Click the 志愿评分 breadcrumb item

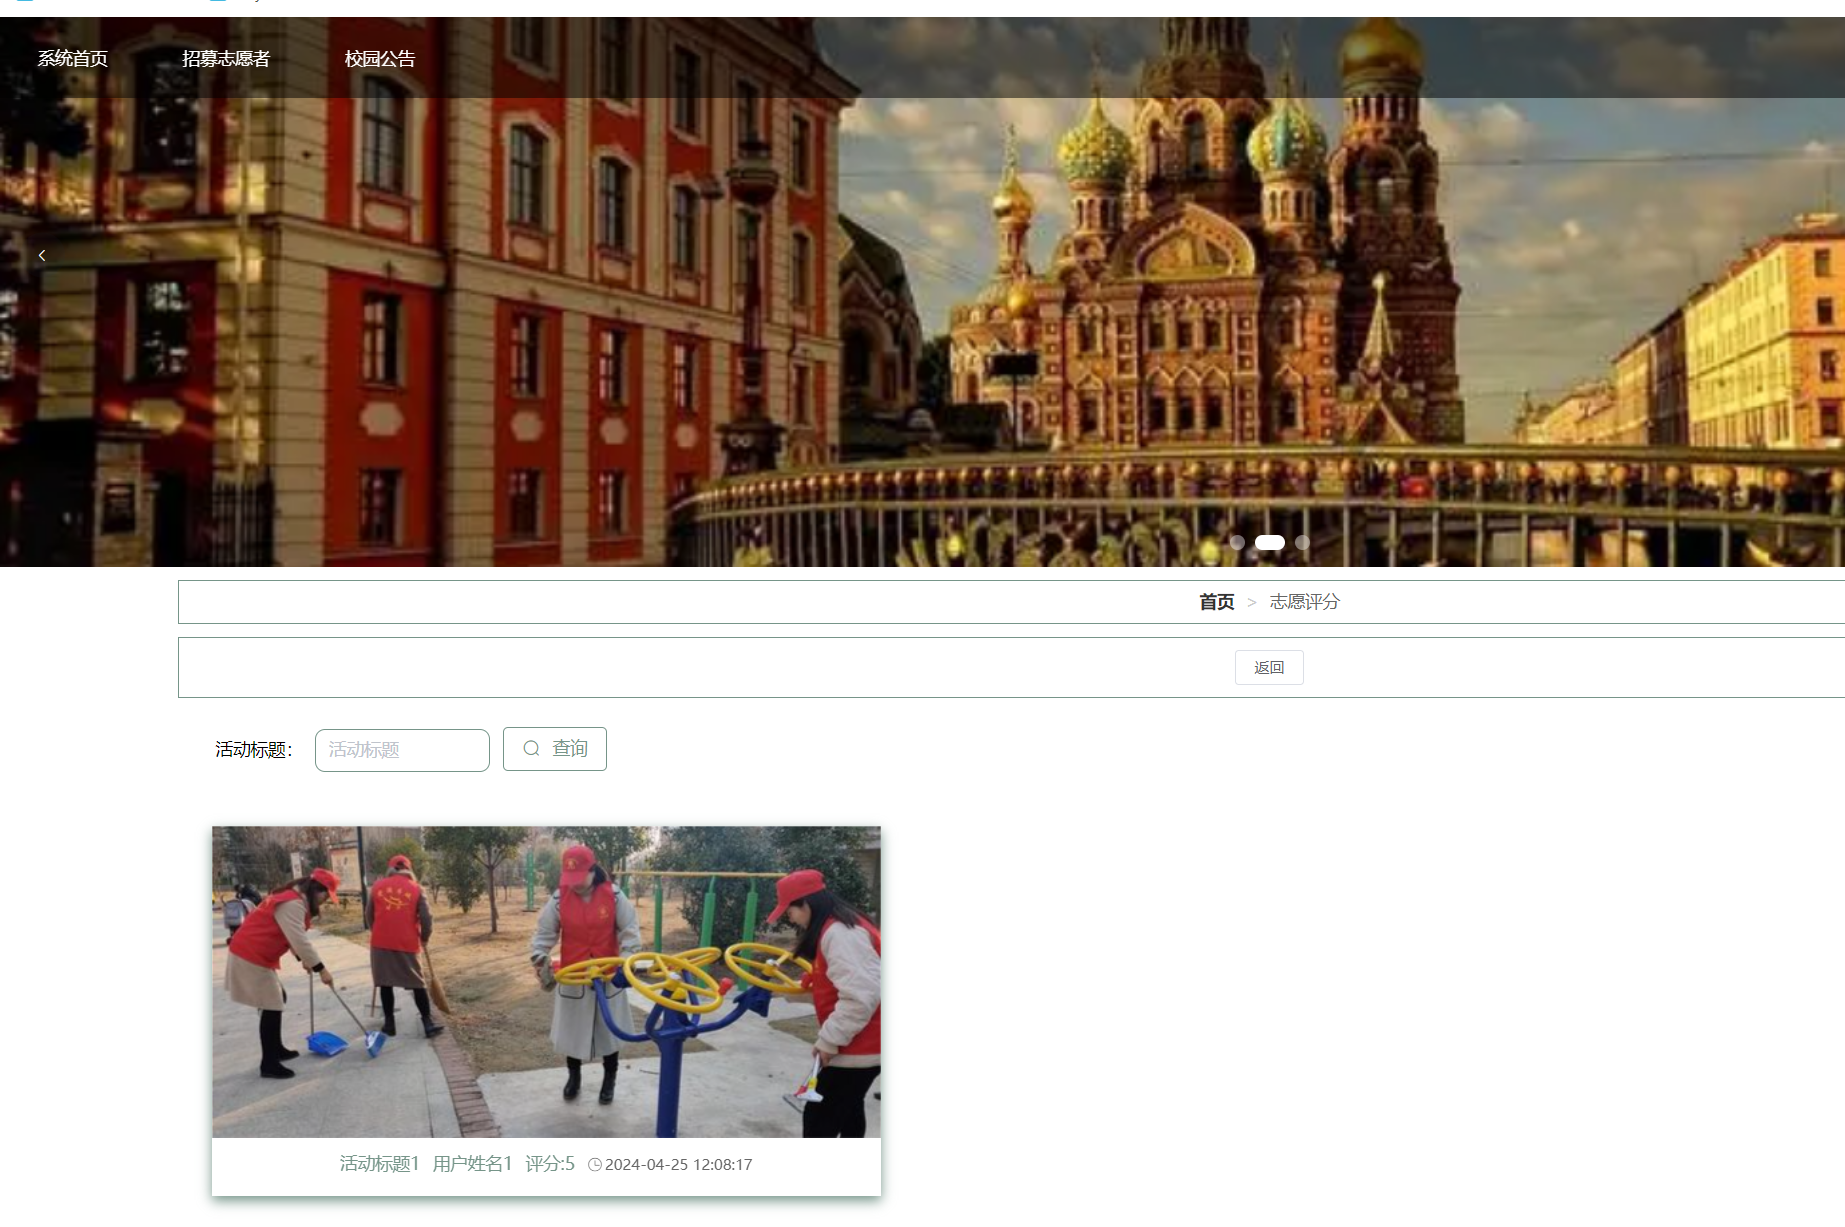(1304, 602)
